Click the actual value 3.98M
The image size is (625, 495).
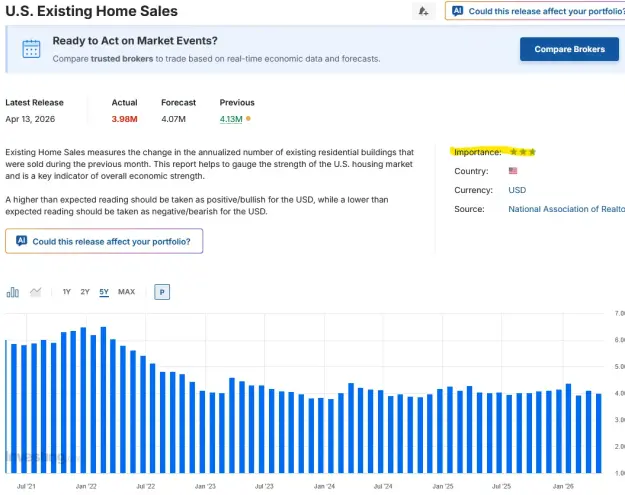pos(124,119)
